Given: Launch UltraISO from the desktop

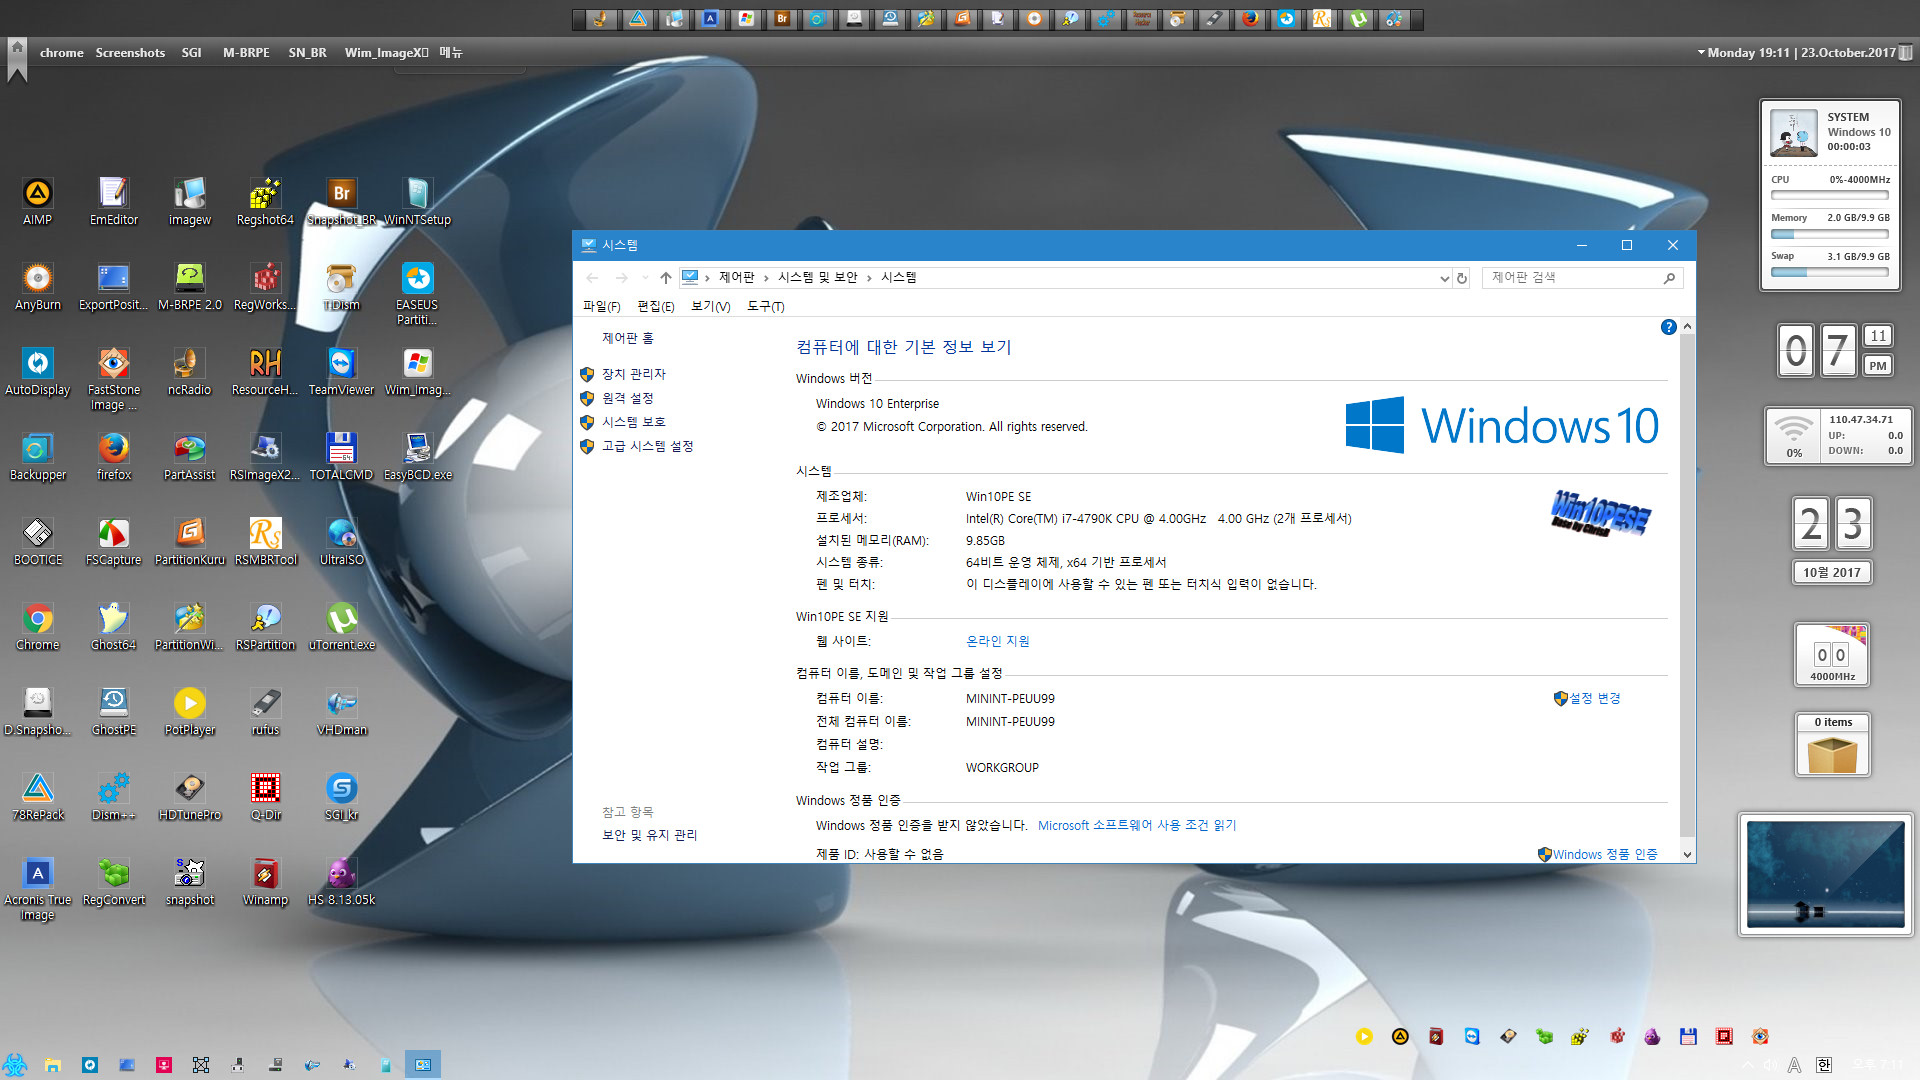Looking at the screenshot, I should [x=341, y=540].
